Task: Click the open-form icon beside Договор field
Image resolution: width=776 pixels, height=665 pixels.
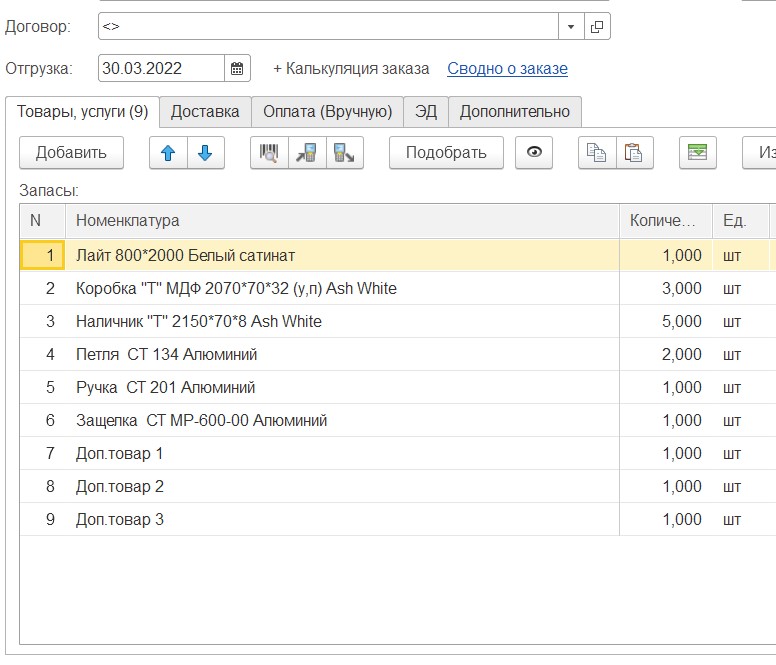Action: point(597,27)
